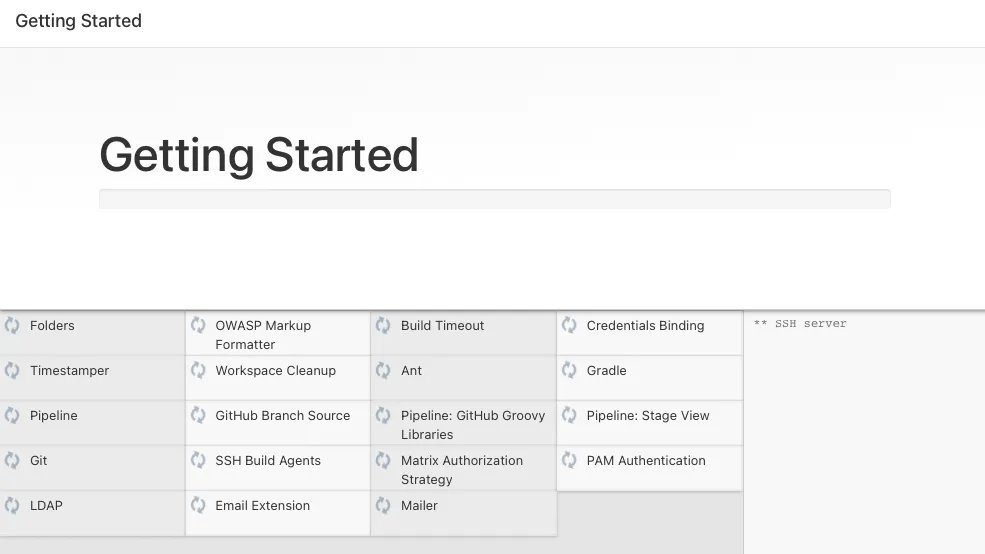985x554 pixels.
Task: Click the sync icon next to SSH Build Agents
Action: coord(198,461)
